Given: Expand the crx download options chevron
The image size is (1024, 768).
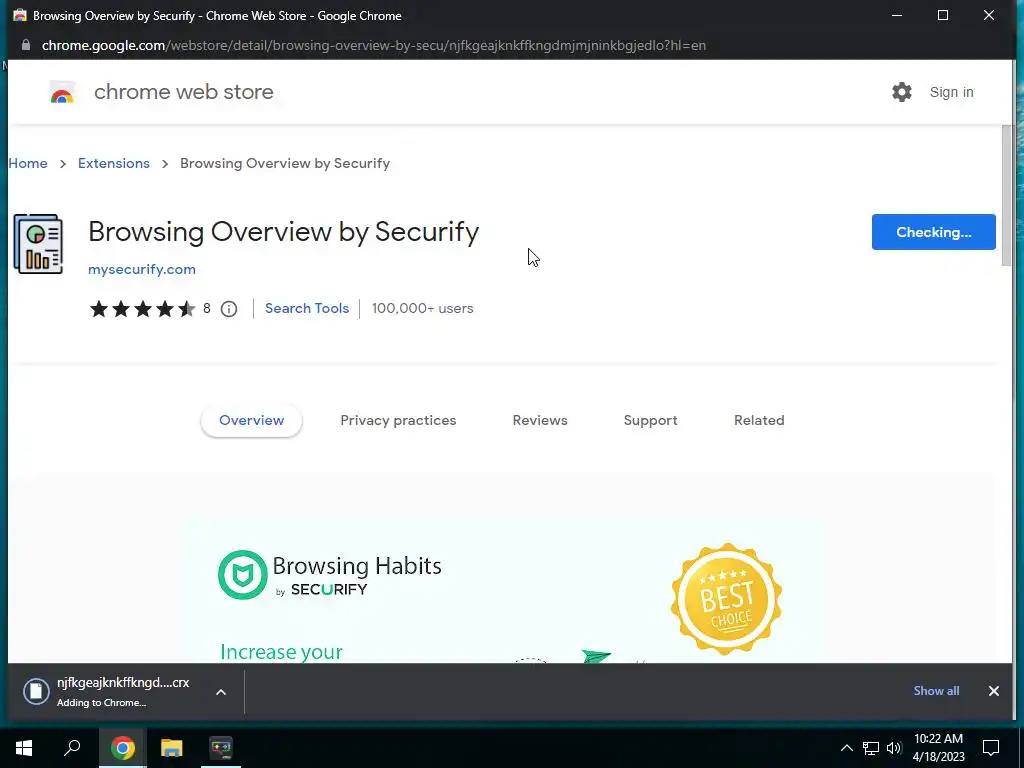Looking at the screenshot, I should click(x=221, y=692).
